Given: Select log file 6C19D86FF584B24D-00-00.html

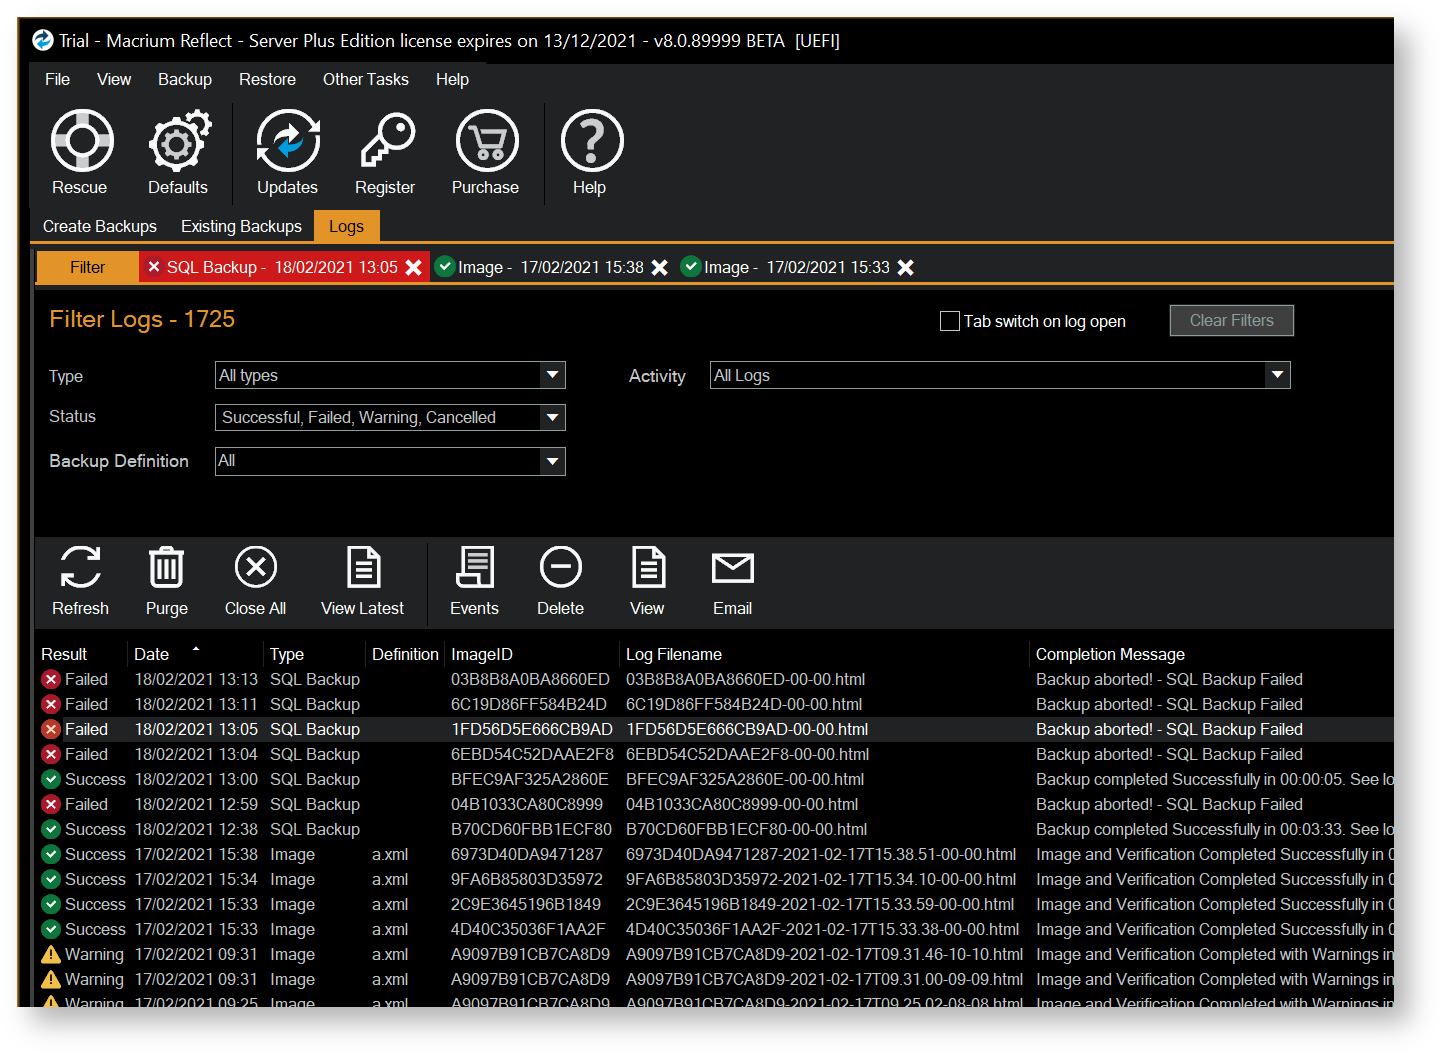Looking at the screenshot, I should coord(744,704).
